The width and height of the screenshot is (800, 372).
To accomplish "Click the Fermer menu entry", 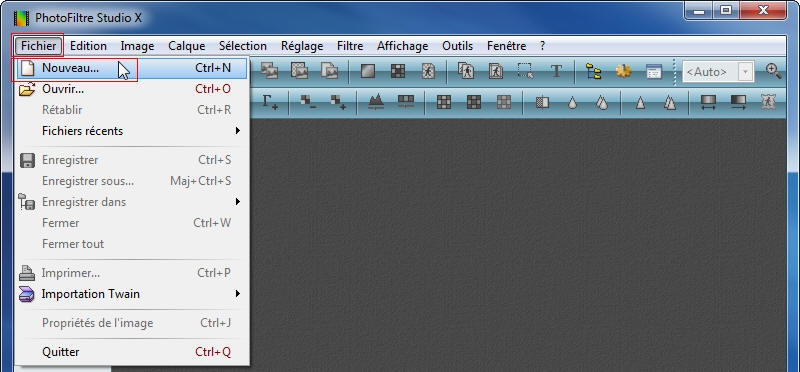I will coord(132,223).
